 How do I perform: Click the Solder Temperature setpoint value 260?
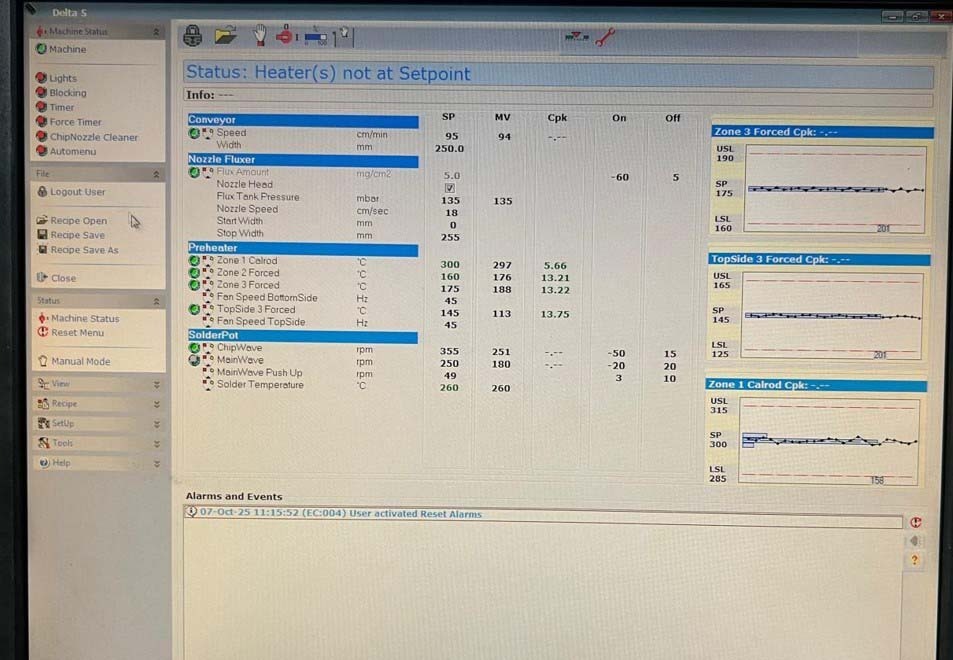click(450, 388)
